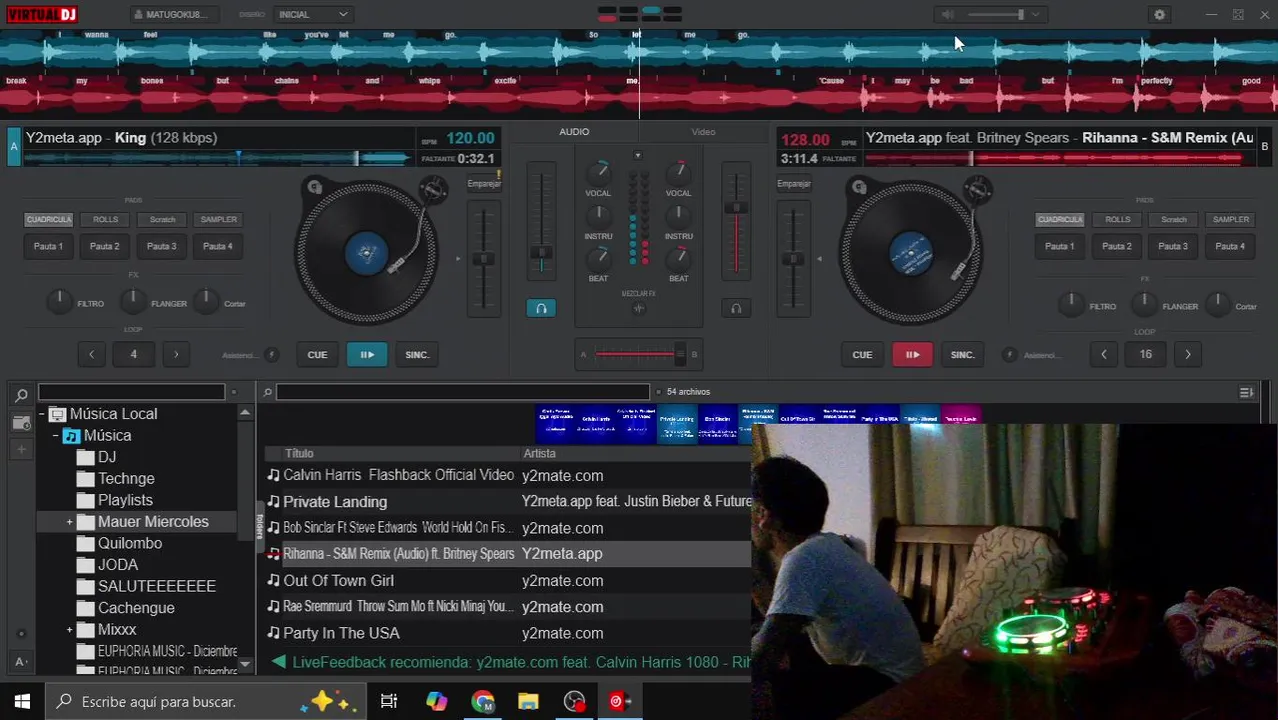Open the INICIAL layout dropdown
Image resolution: width=1278 pixels, height=720 pixels.
(312, 14)
